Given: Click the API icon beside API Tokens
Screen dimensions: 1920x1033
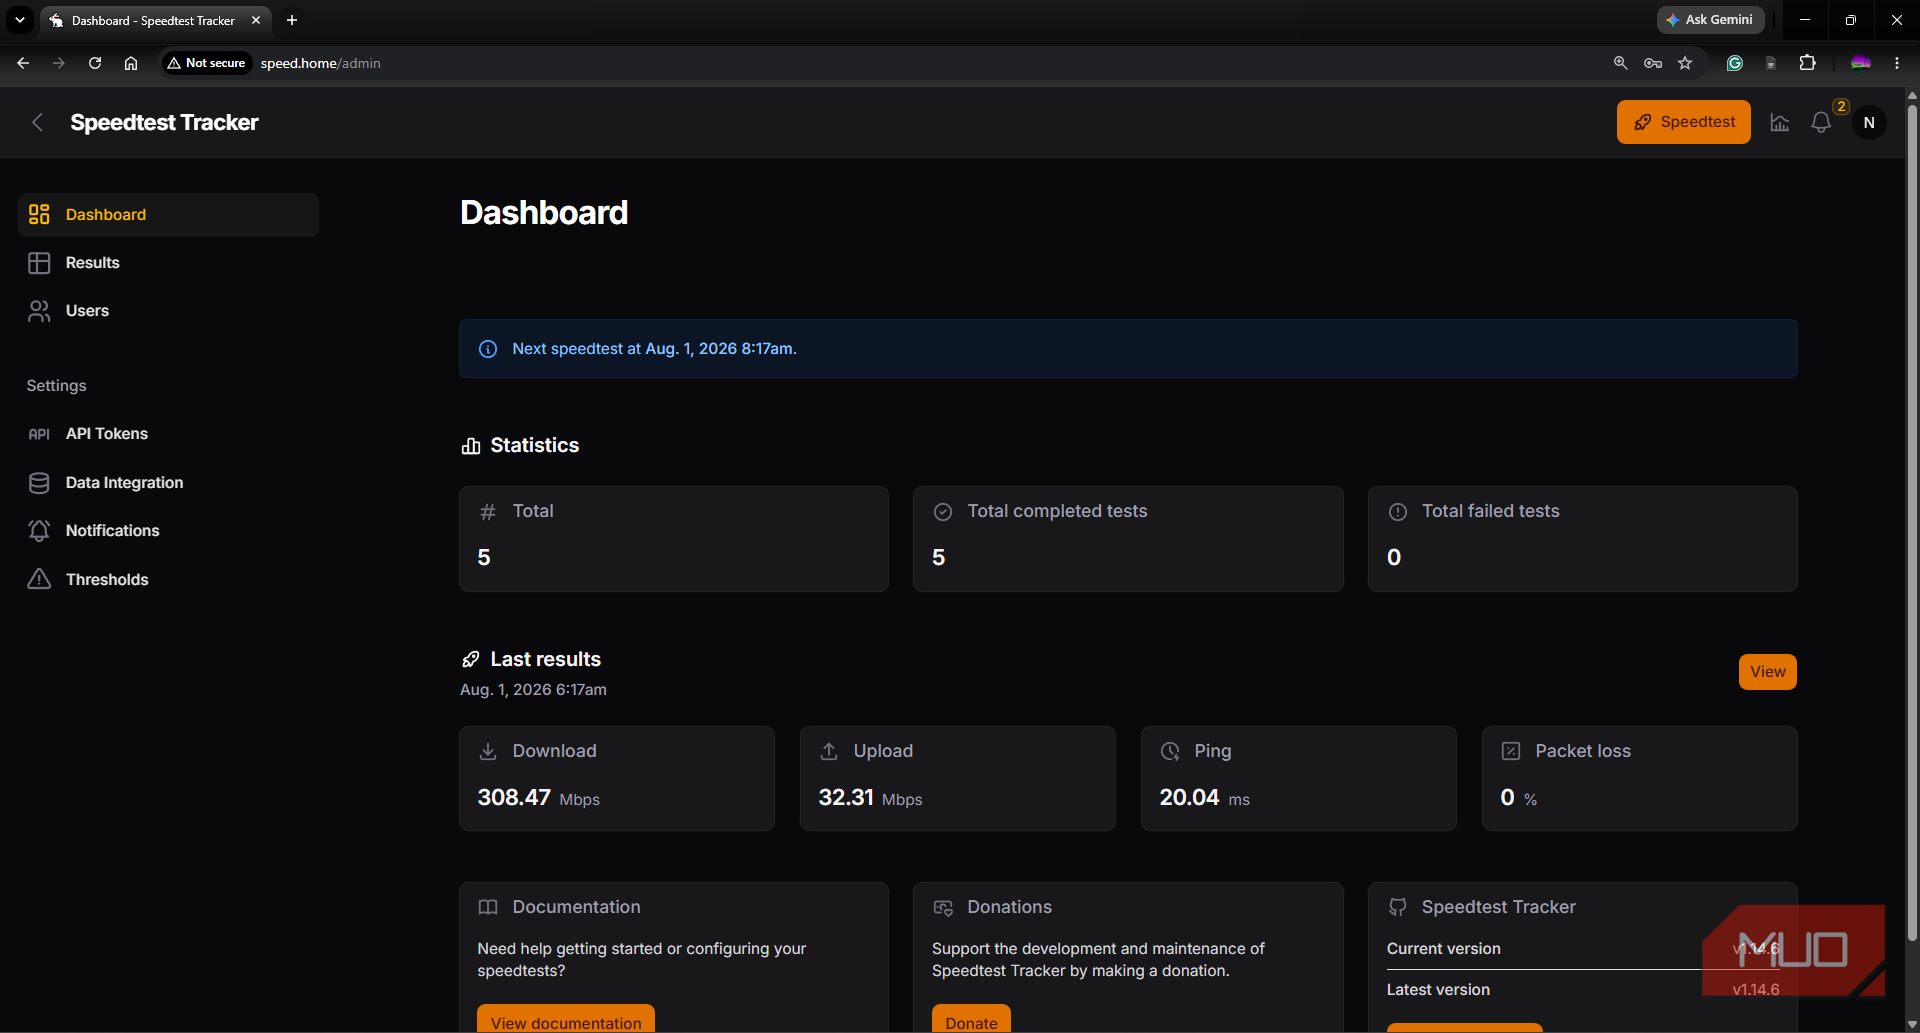Looking at the screenshot, I should point(39,434).
